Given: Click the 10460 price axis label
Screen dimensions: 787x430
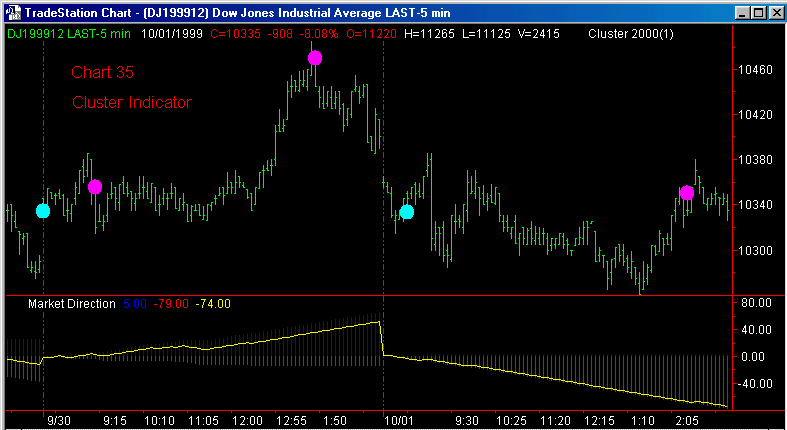Looking at the screenshot, I should [755, 70].
